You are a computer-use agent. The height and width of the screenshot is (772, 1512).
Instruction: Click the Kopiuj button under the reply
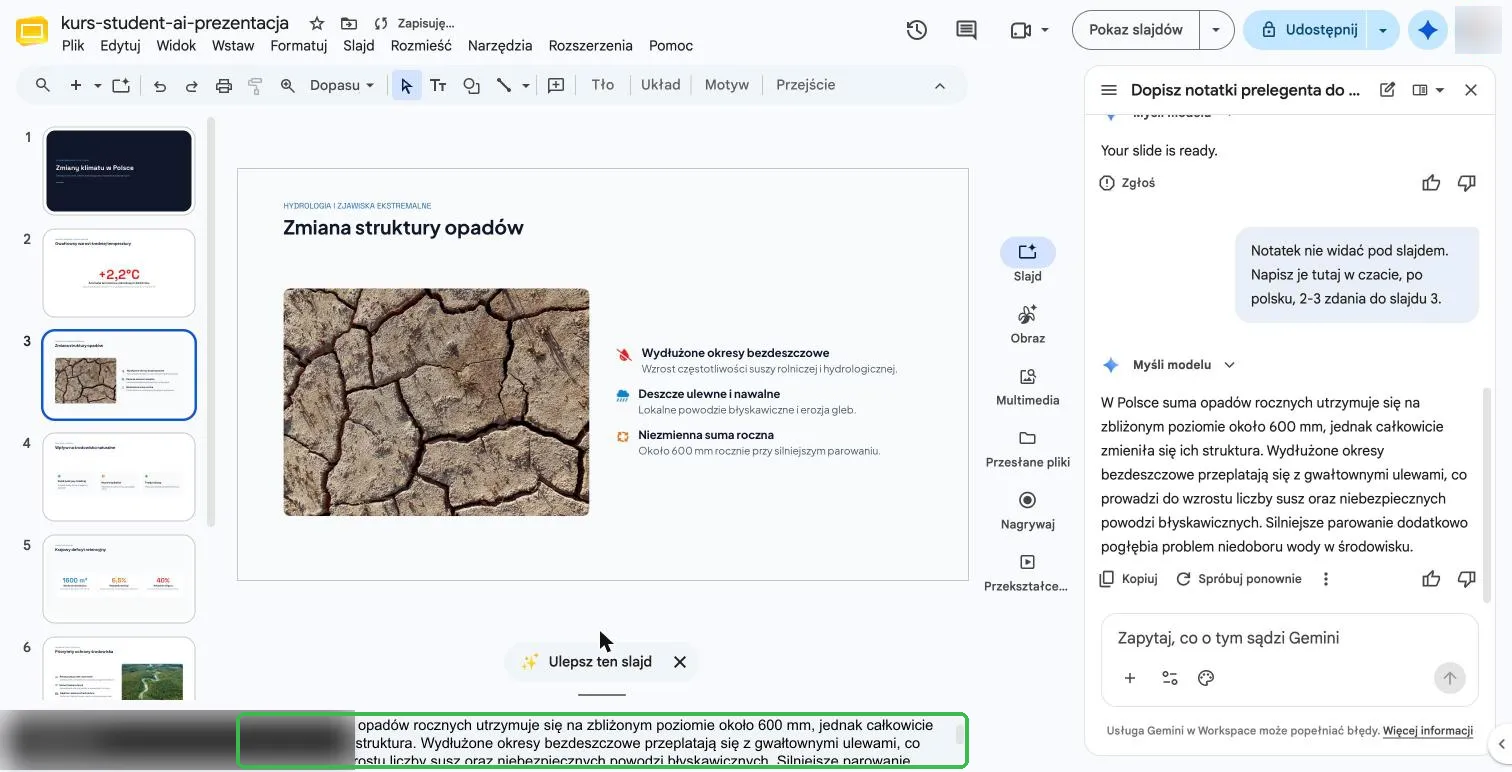click(x=1128, y=579)
